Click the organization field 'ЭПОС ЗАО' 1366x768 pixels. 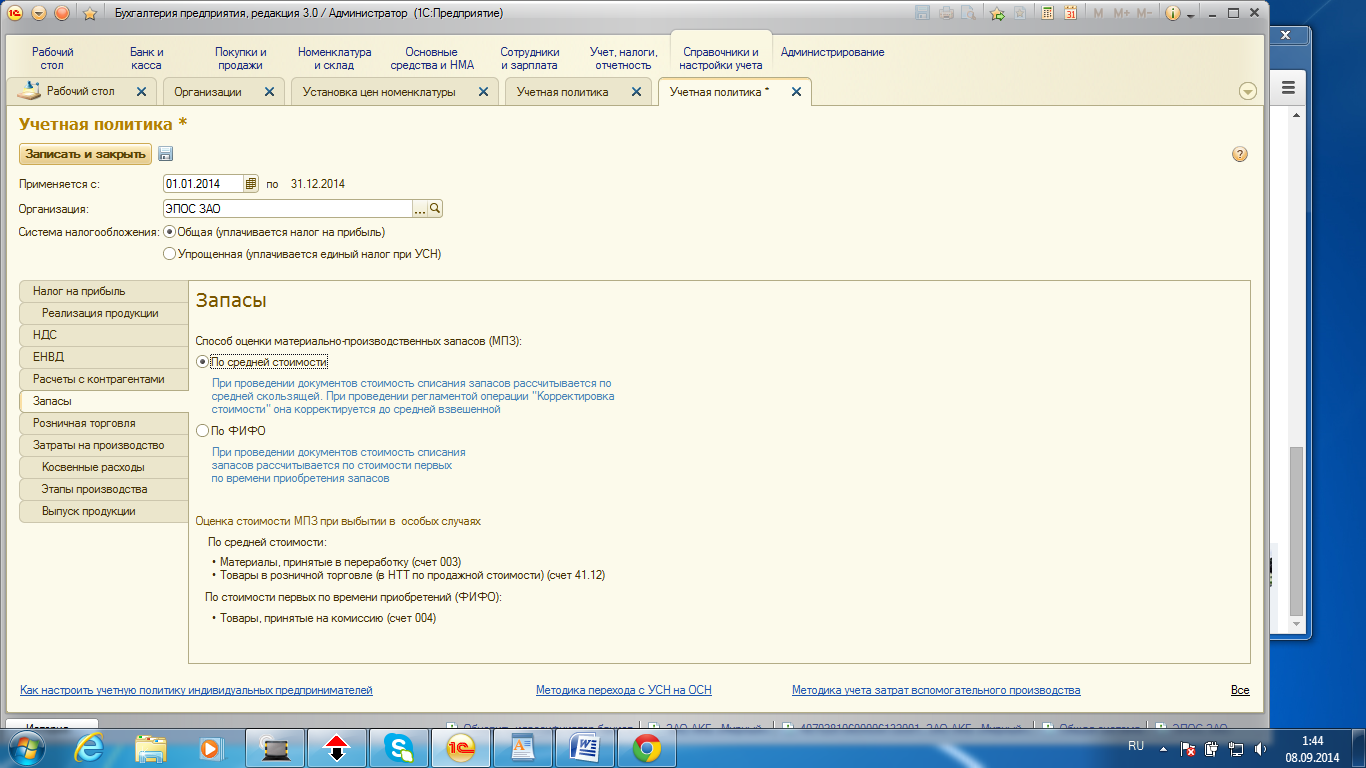[x=288, y=209]
